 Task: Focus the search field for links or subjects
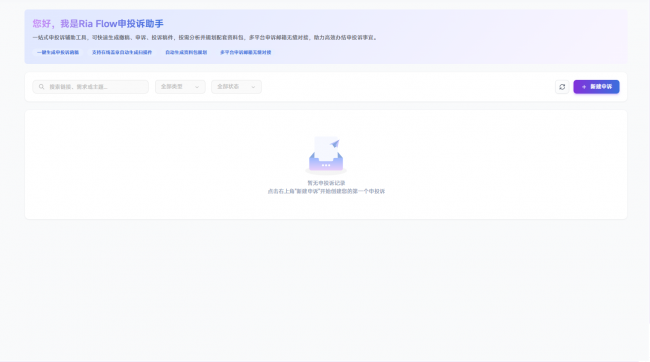[90, 87]
